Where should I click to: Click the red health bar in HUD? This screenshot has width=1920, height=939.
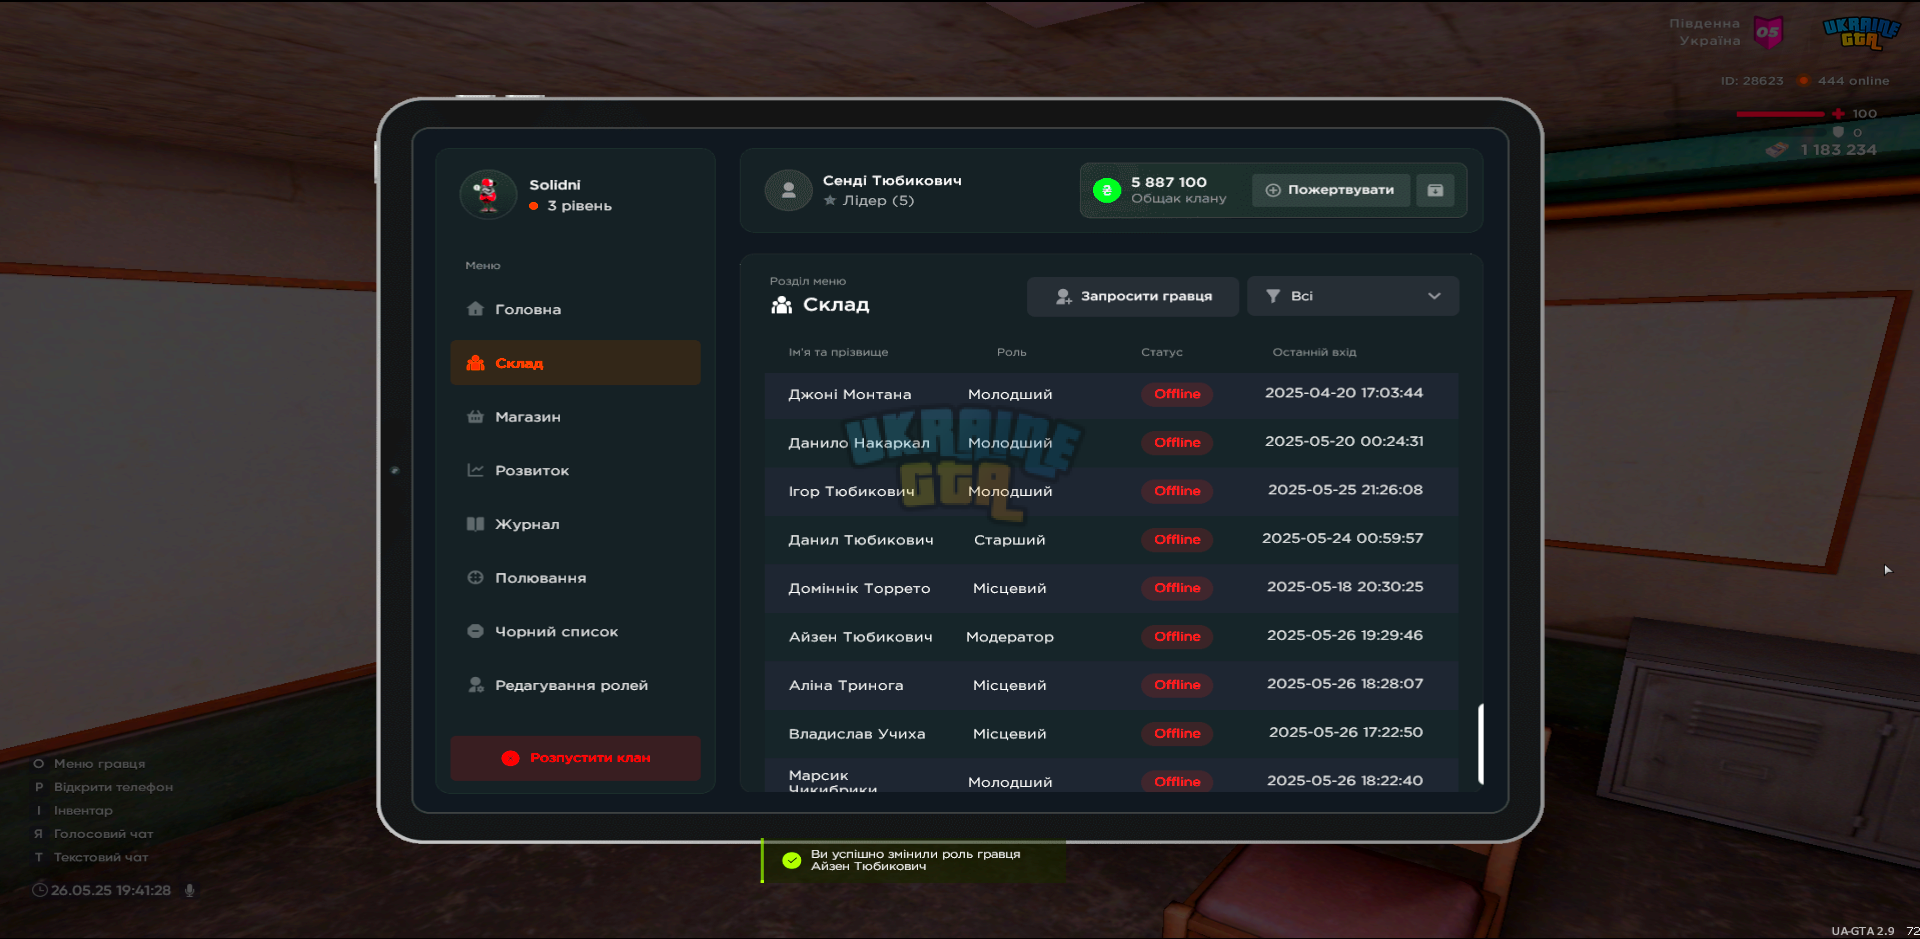pyautogui.click(x=1780, y=114)
